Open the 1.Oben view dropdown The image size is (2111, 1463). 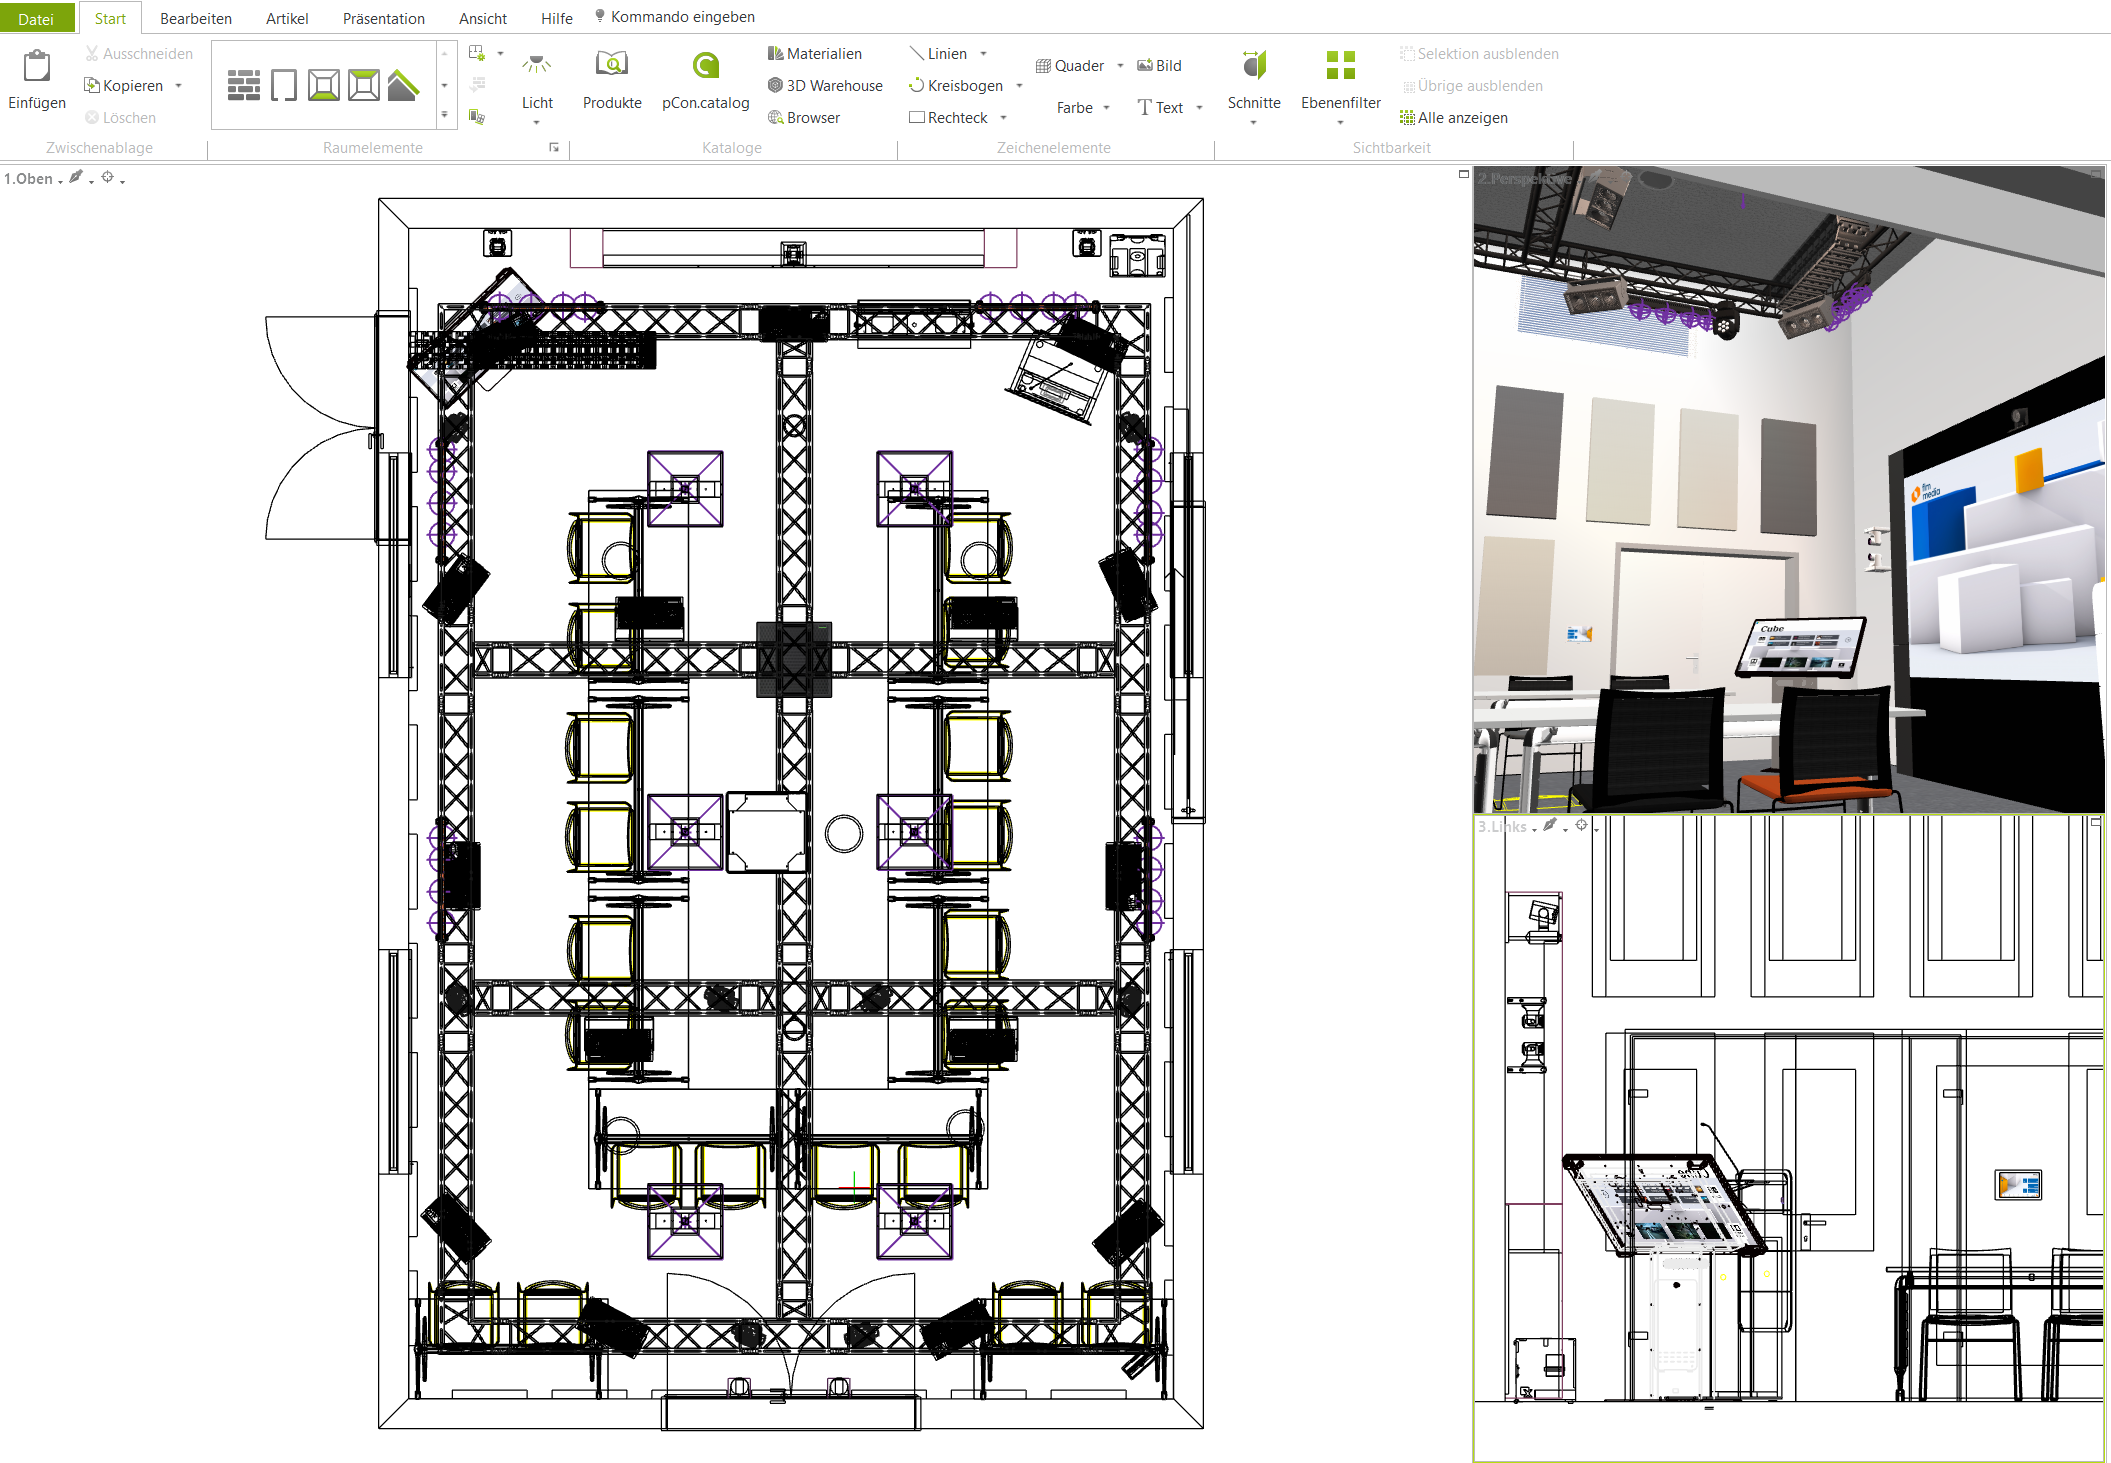[x=60, y=181]
